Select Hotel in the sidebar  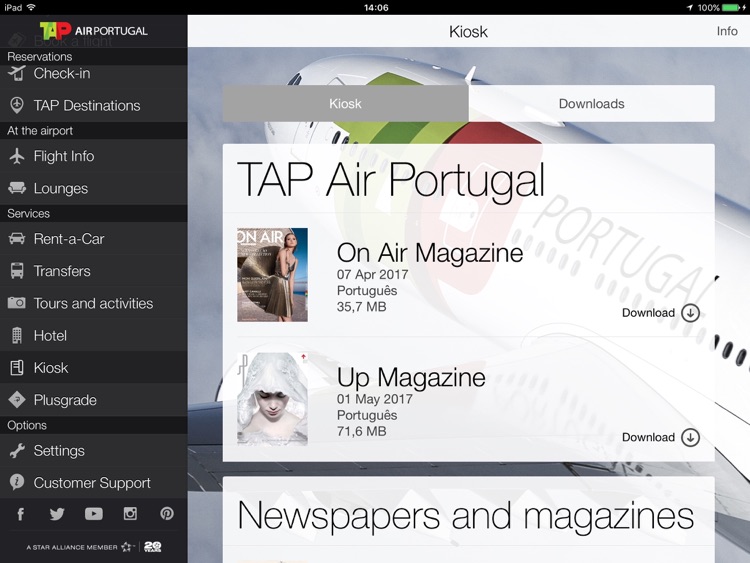coord(94,336)
